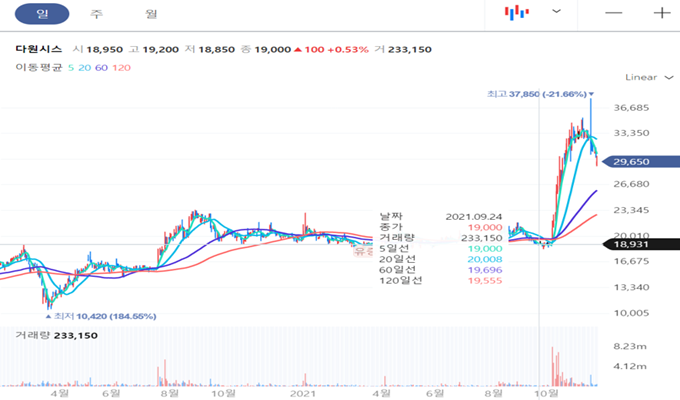Click the 다원시스 stock name

click(39, 49)
